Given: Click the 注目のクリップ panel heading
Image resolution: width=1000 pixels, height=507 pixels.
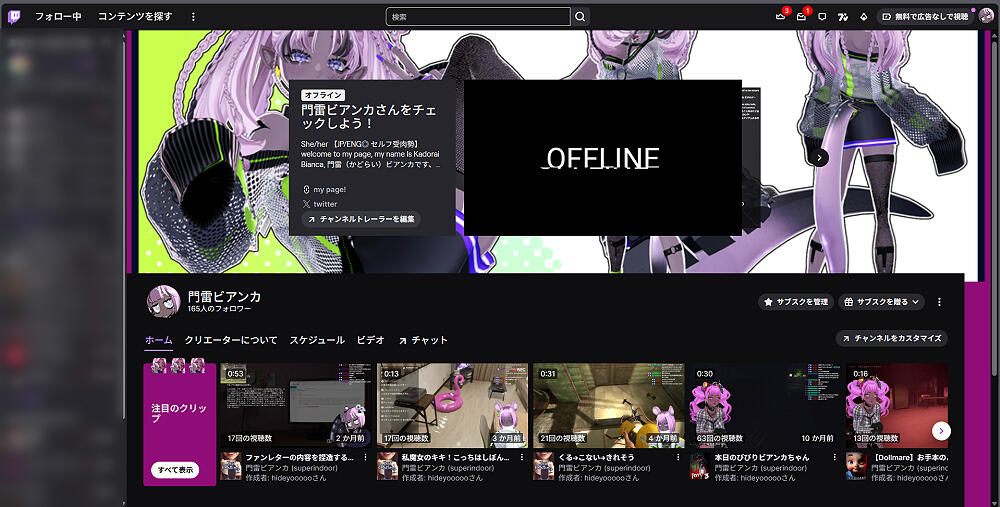Looking at the screenshot, I should [179, 413].
